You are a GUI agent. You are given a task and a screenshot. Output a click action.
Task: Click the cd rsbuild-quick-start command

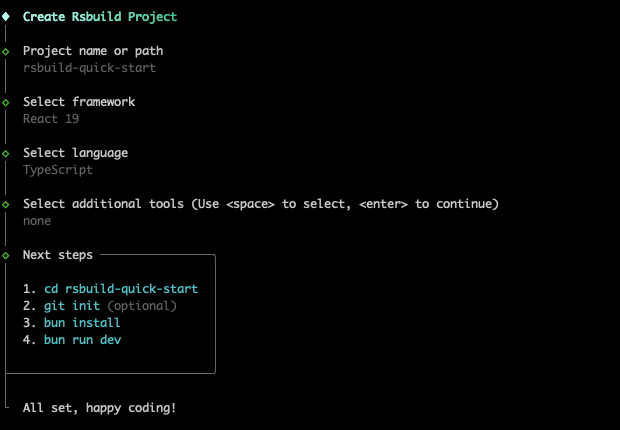[x=121, y=289]
